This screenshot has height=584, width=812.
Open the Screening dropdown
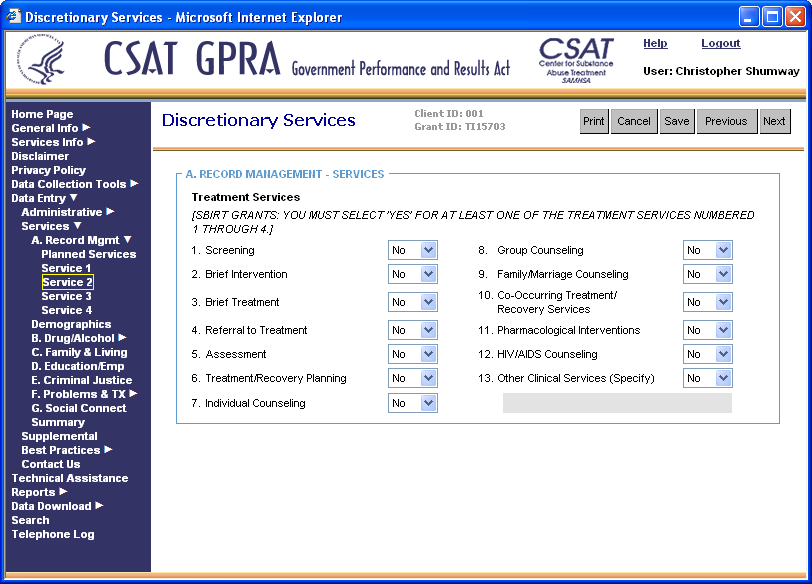[412, 250]
